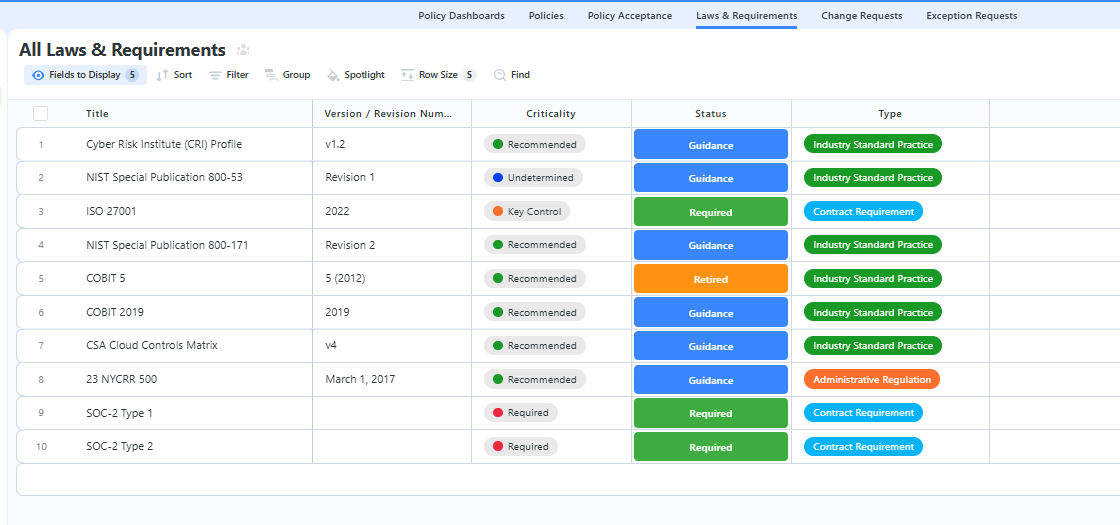Click Industry Standard Practice tag for COBIT 5
The height and width of the screenshot is (525, 1120).
tap(873, 279)
